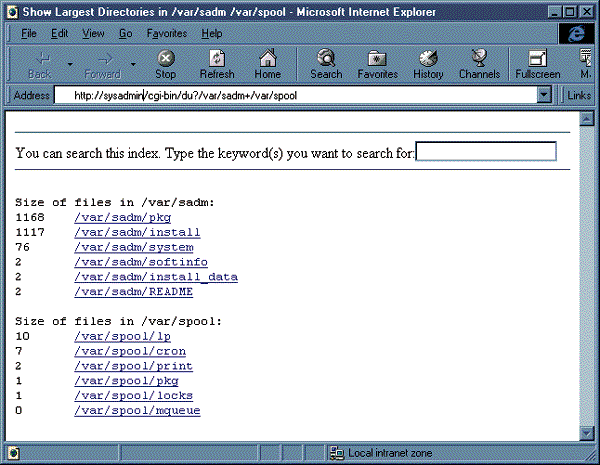Click the Back toolbar icon

40,63
